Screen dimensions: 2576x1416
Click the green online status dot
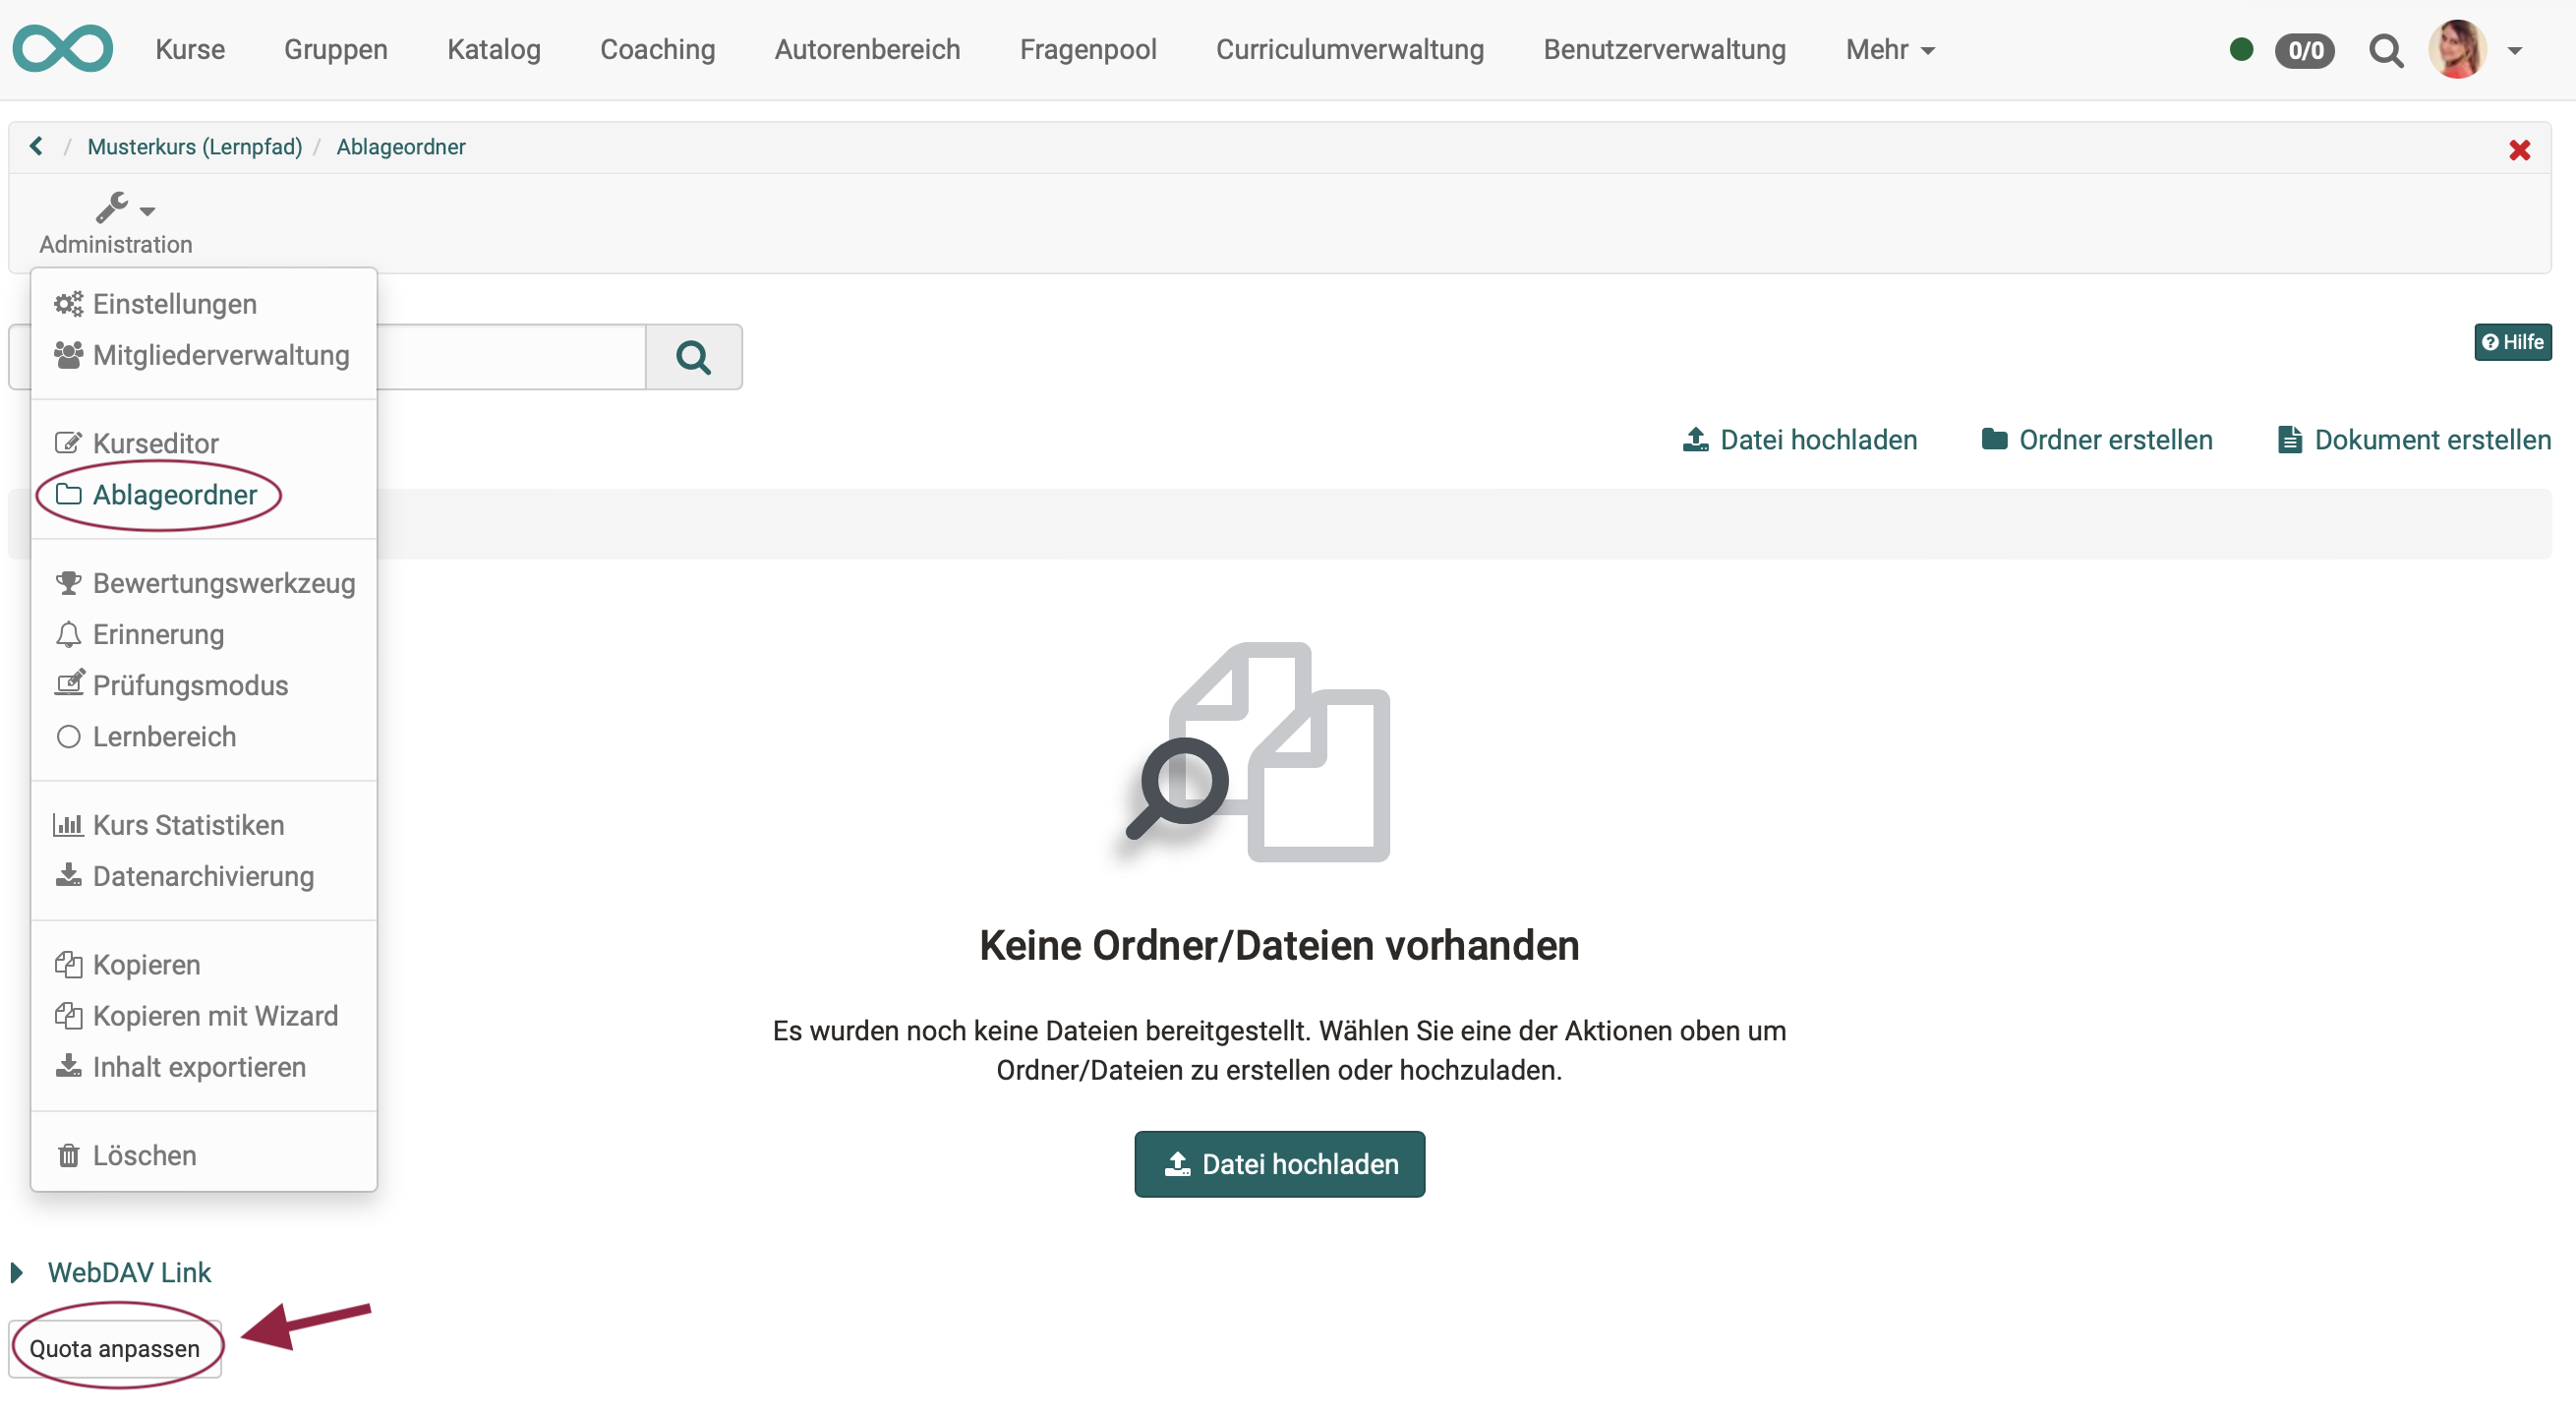[x=2241, y=50]
